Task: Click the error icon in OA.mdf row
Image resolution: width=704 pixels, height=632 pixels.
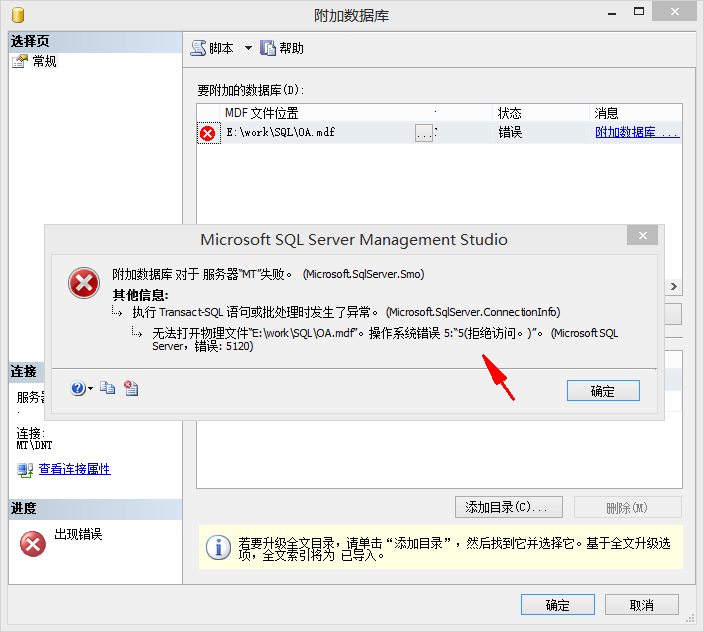Action: pos(208,133)
